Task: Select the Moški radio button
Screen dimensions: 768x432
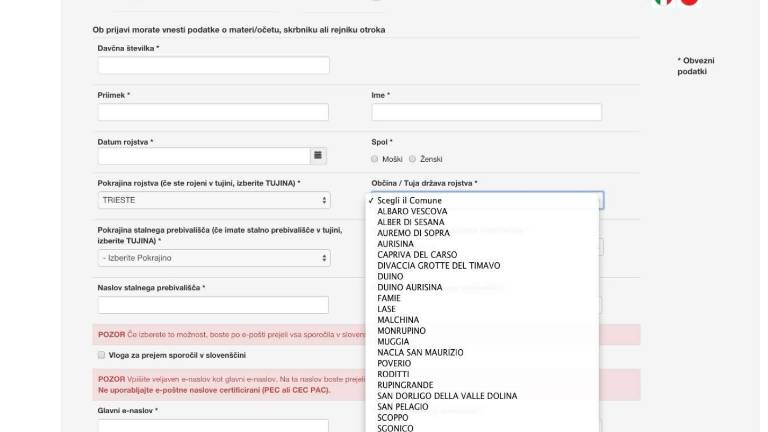Action: coord(375,159)
